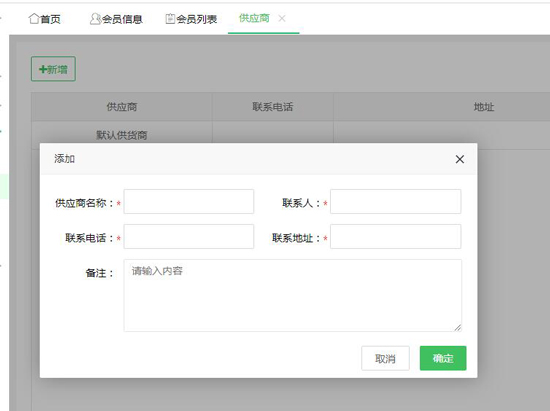Viewport: 550px width, 411px height.
Task: Switch to the 会员列表 tab
Action: [191, 19]
